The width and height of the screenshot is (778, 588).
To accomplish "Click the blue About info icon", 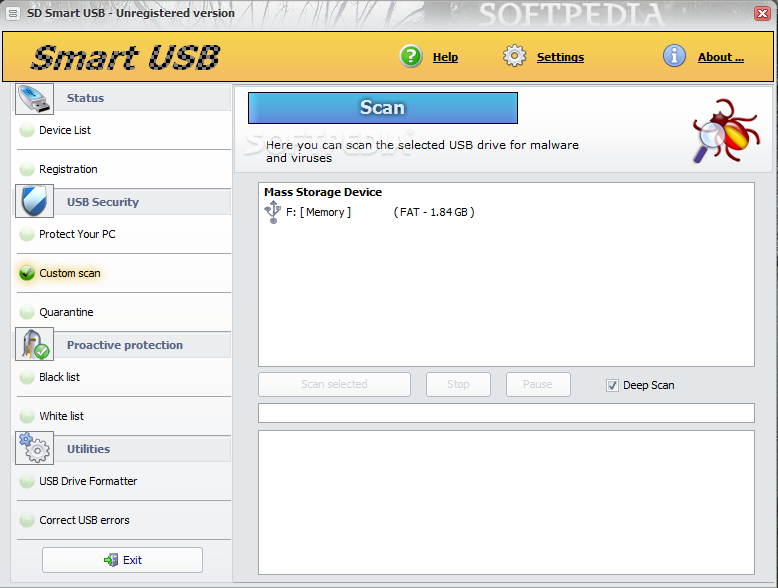I will click(x=674, y=56).
